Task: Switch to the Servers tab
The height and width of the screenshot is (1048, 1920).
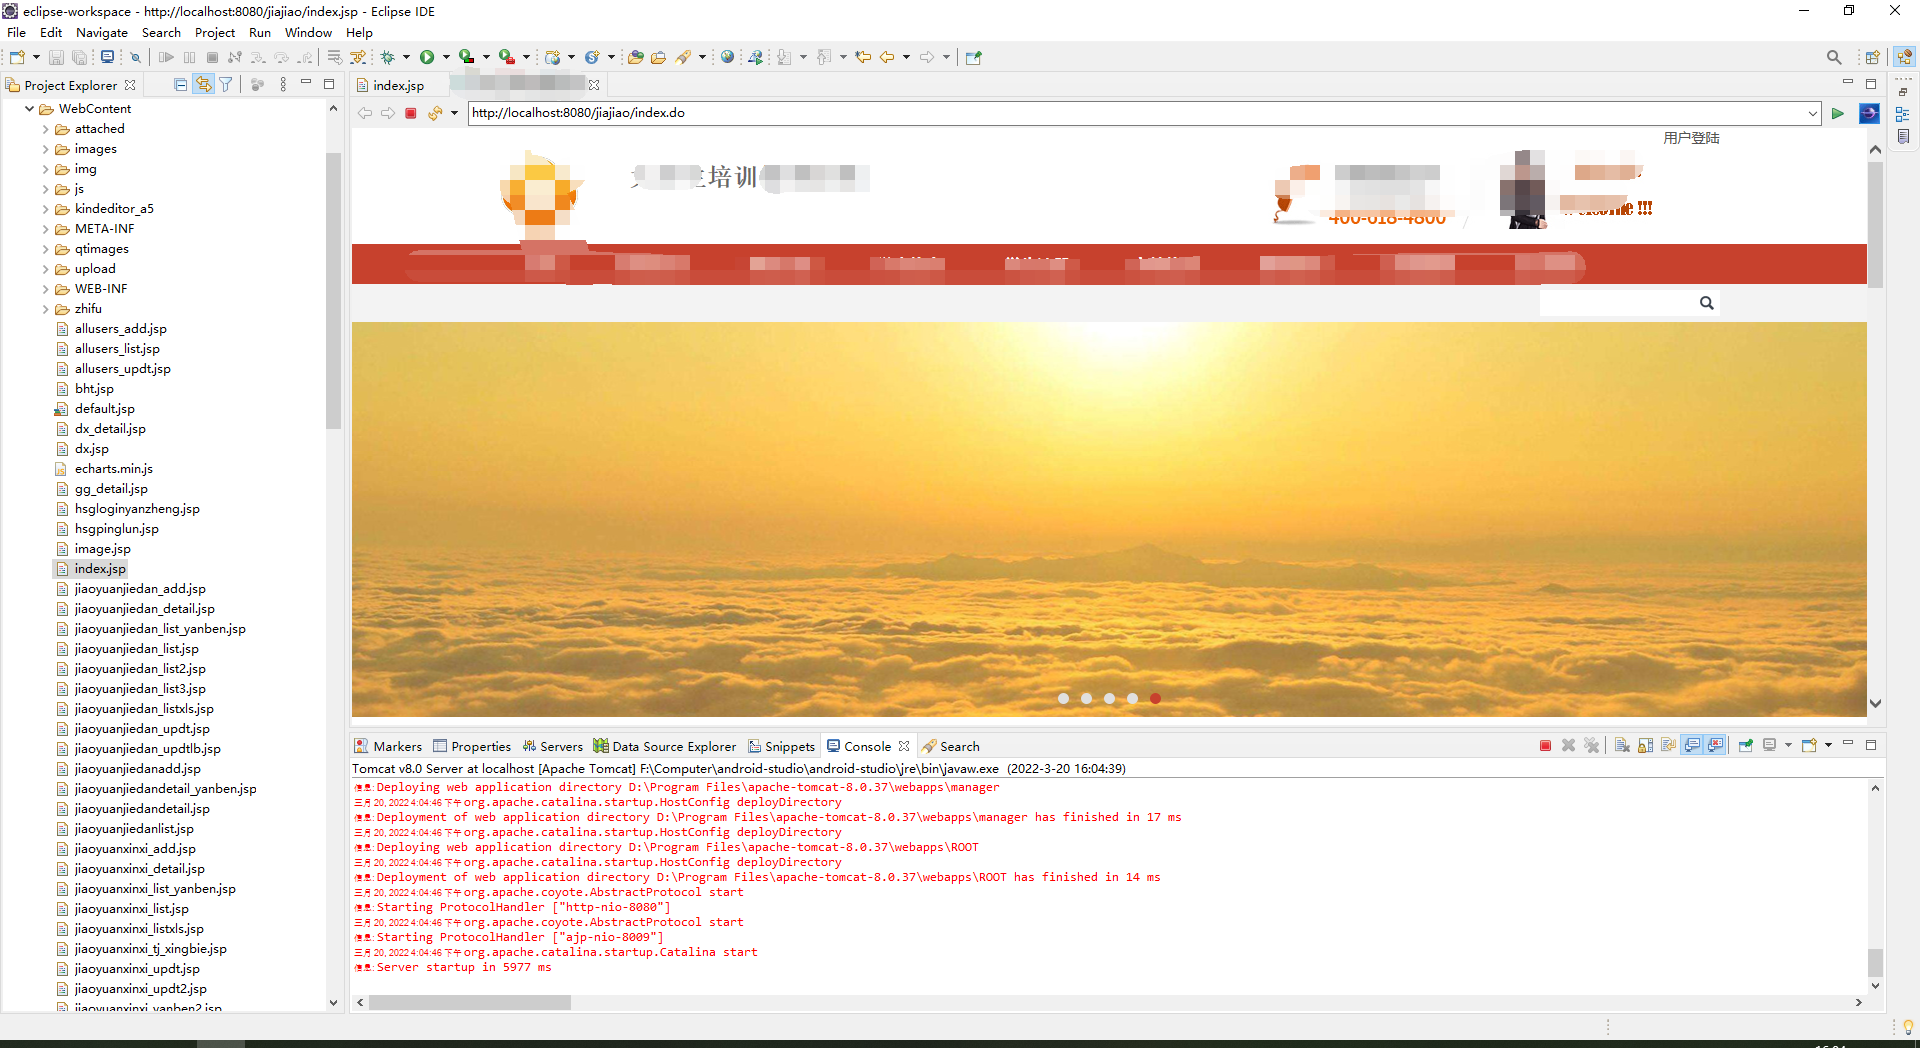Action: point(553,746)
